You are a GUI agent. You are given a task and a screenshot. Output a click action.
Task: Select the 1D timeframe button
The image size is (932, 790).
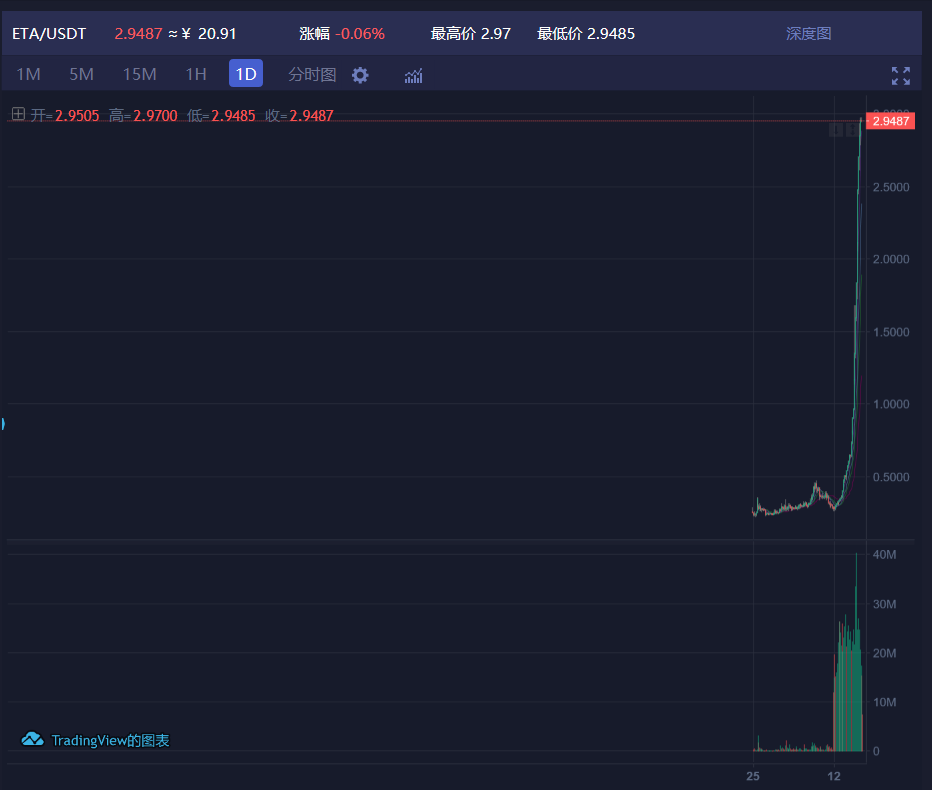click(x=246, y=73)
